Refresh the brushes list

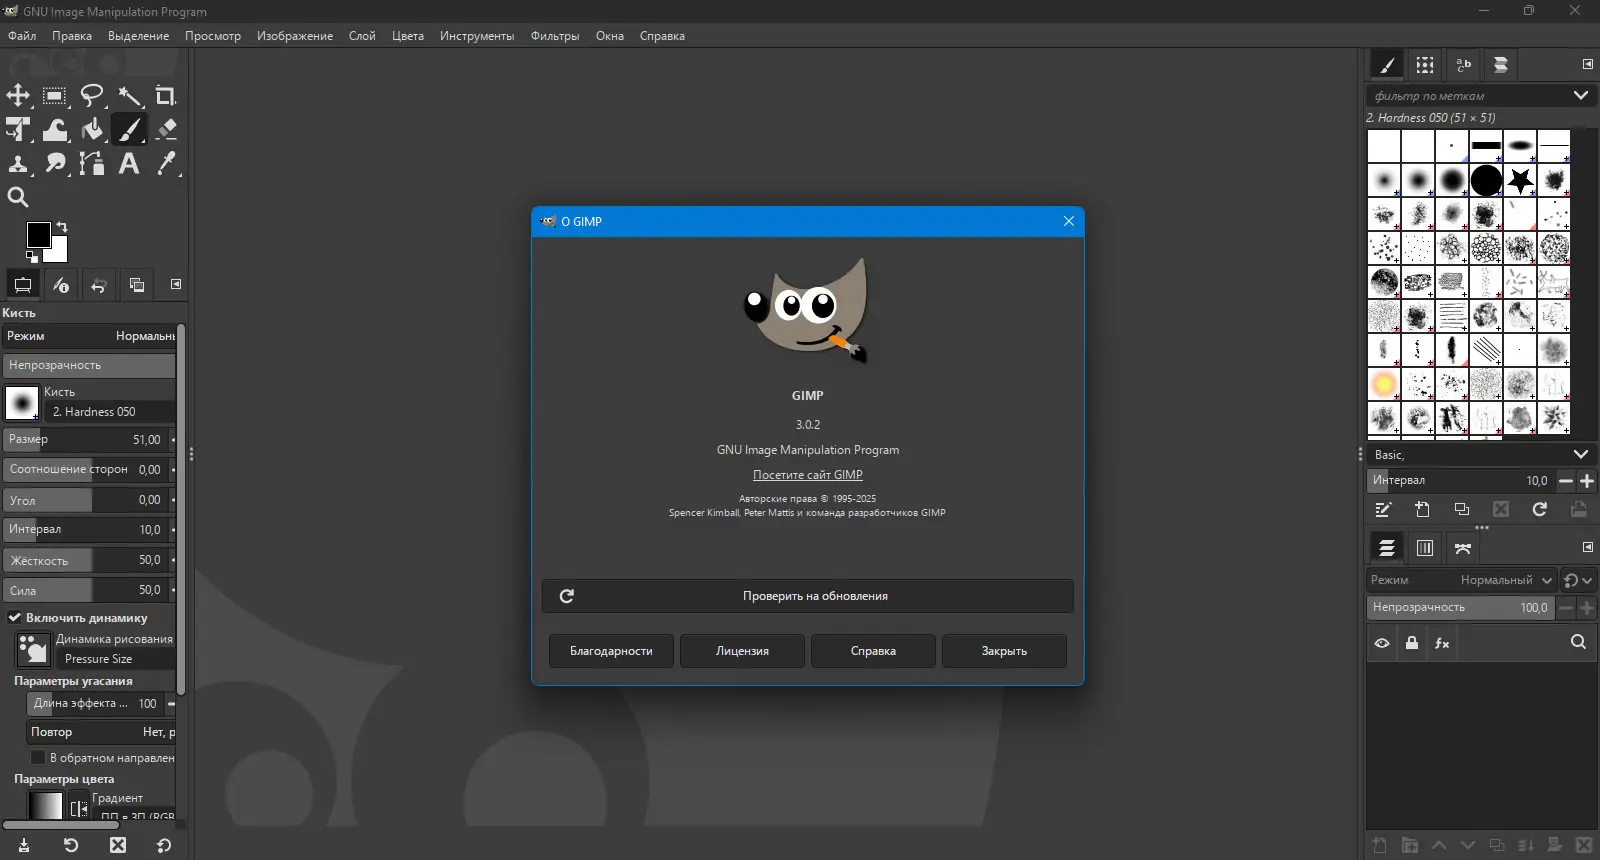[x=1540, y=510]
